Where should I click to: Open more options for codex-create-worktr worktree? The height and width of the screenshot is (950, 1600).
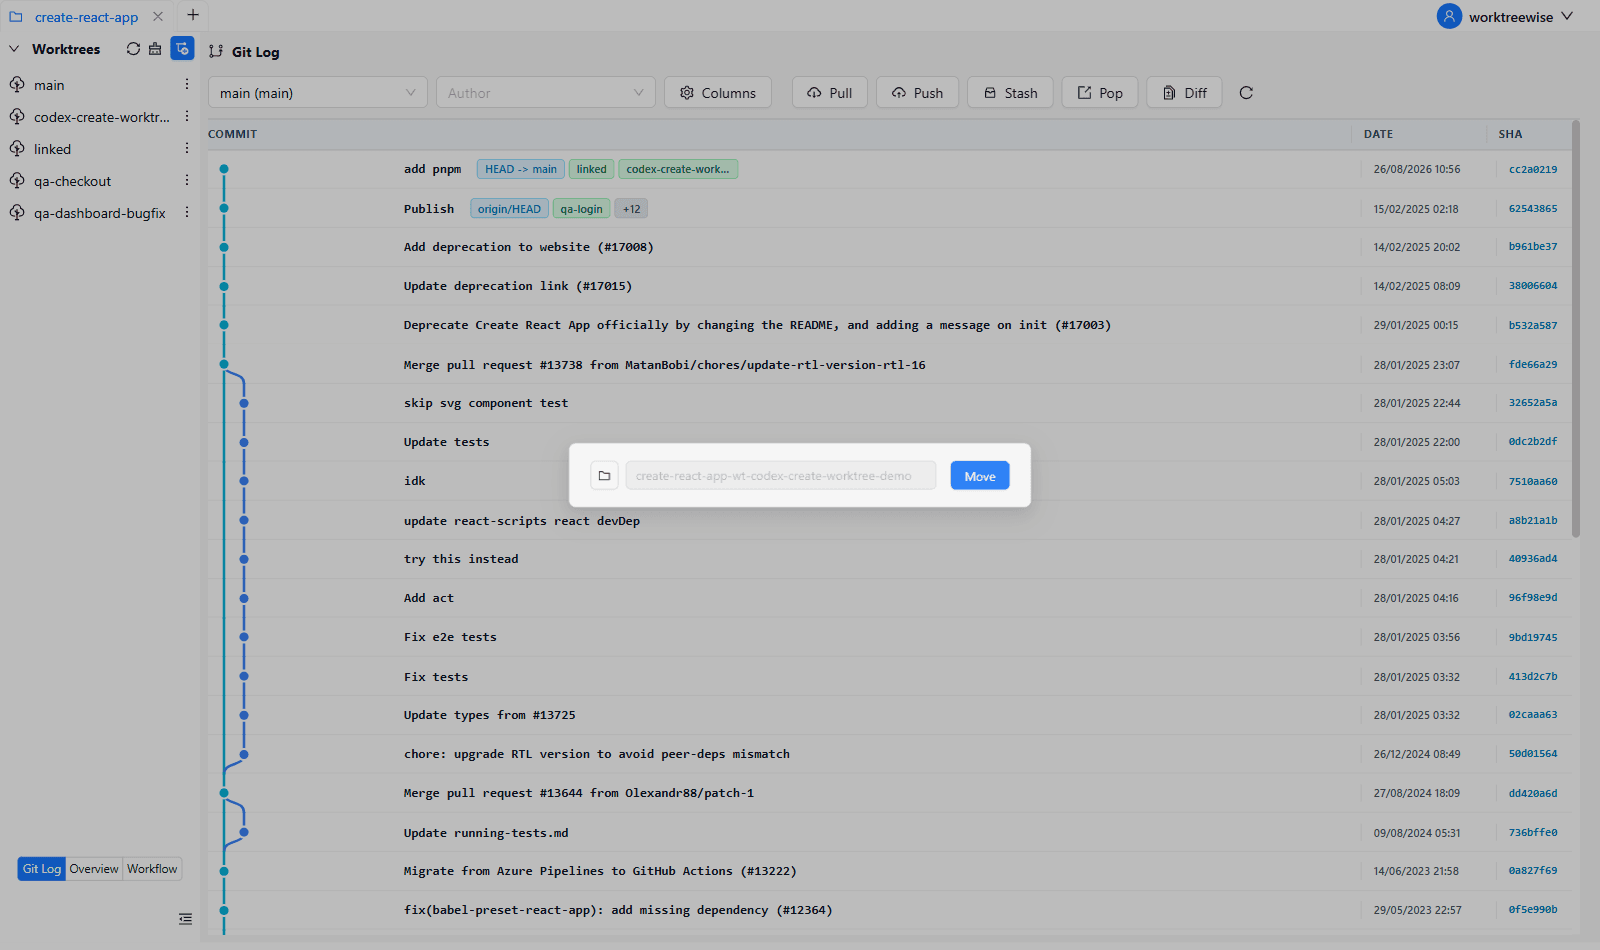point(187,117)
